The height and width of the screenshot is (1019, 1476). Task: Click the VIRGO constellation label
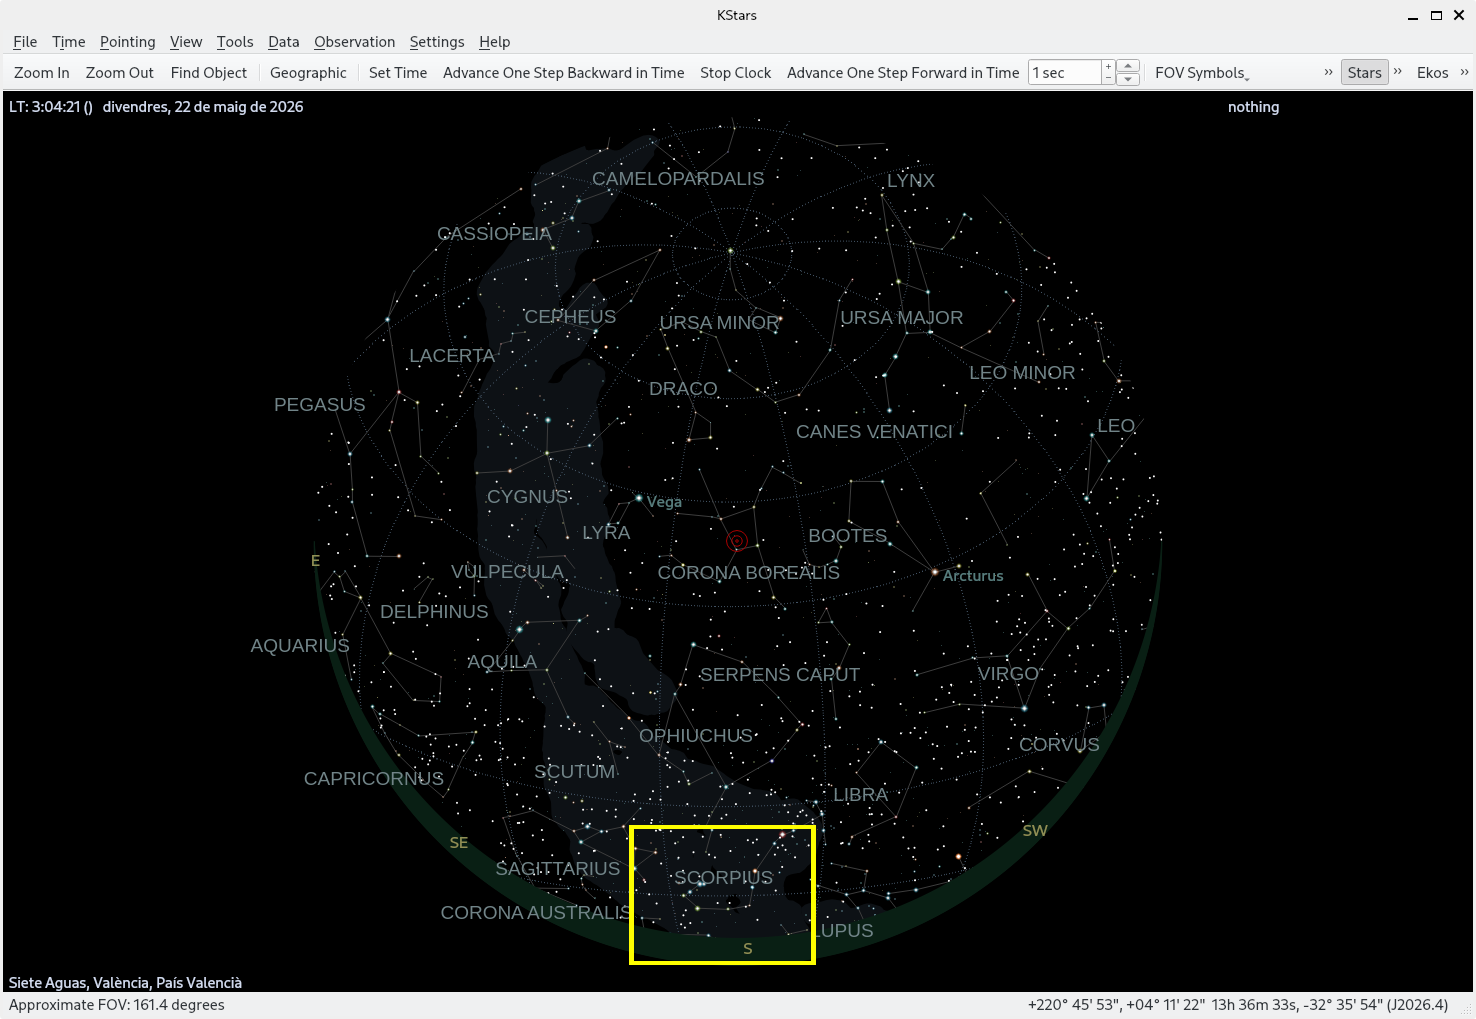(x=1008, y=674)
